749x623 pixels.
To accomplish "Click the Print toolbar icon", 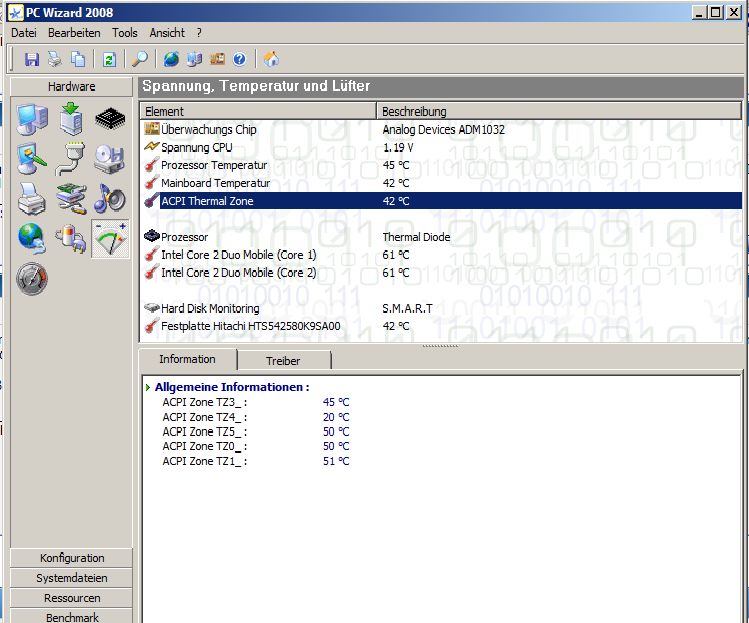I will click(x=54, y=59).
